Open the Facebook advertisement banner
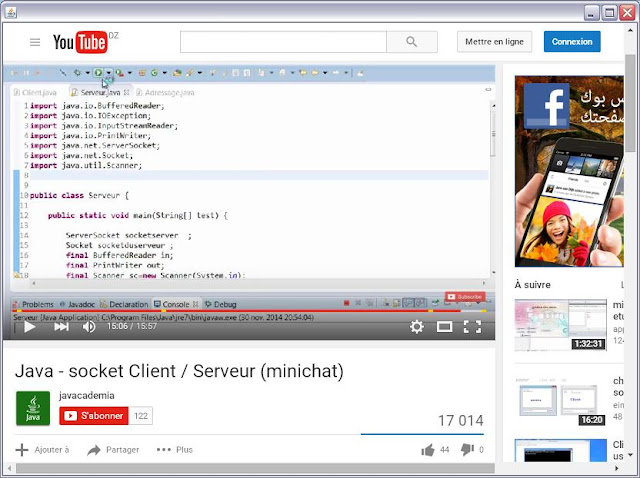640x478 pixels. (x=569, y=171)
